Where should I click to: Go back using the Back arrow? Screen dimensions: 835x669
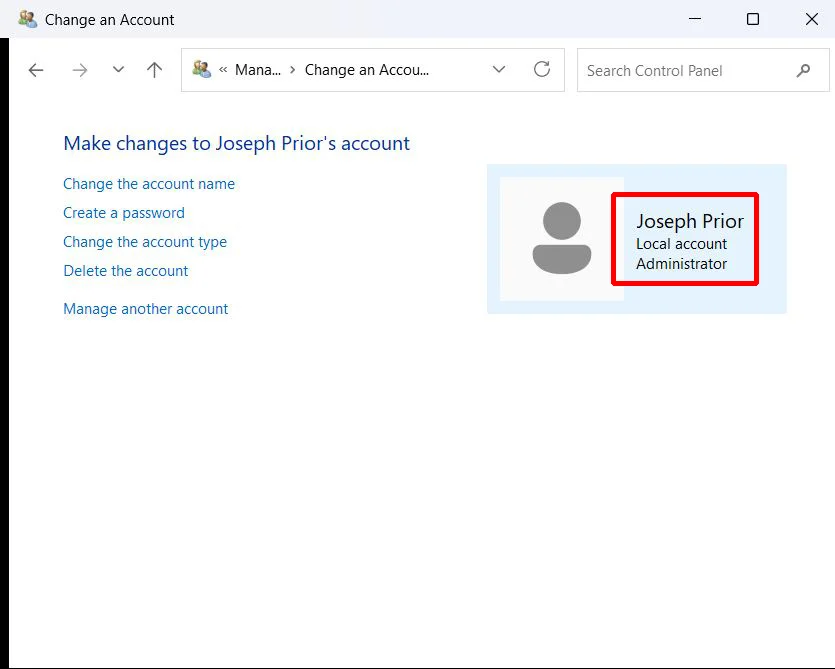36,70
